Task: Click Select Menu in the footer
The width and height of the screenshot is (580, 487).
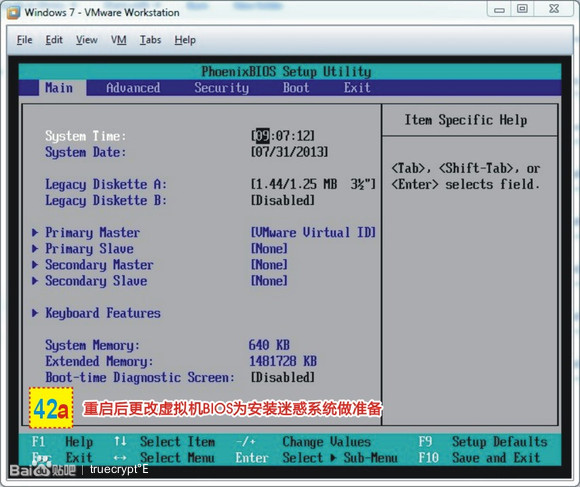Action: pyautogui.click(x=177, y=458)
